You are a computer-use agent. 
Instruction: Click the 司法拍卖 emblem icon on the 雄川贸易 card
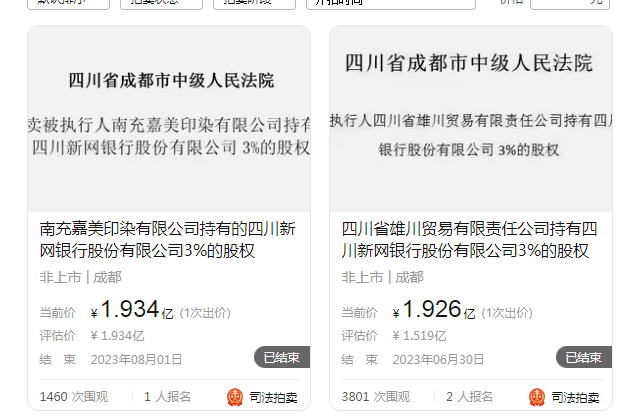tap(537, 397)
